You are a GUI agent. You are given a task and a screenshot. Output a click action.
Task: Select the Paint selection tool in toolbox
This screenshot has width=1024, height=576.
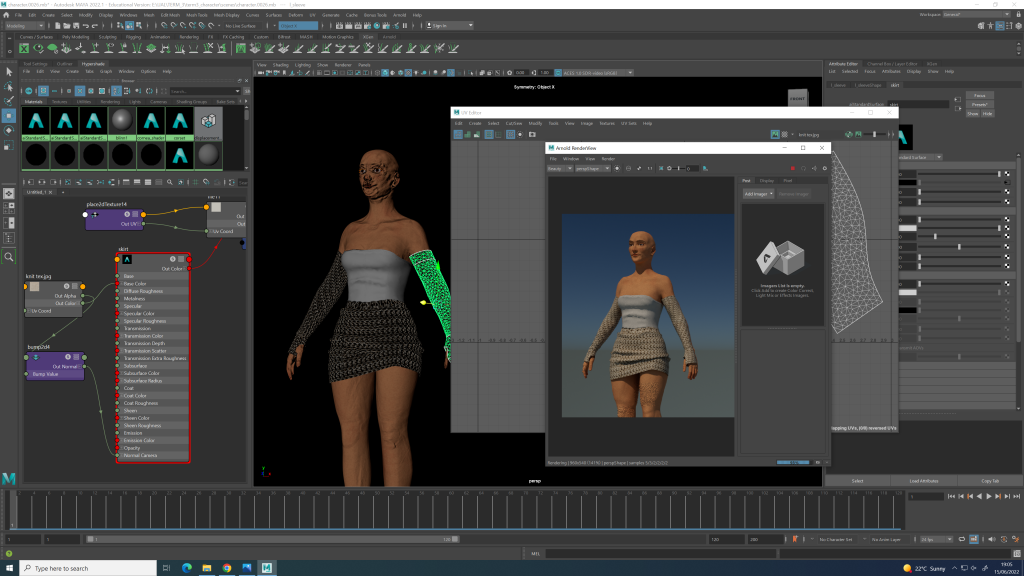pyautogui.click(x=9, y=101)
